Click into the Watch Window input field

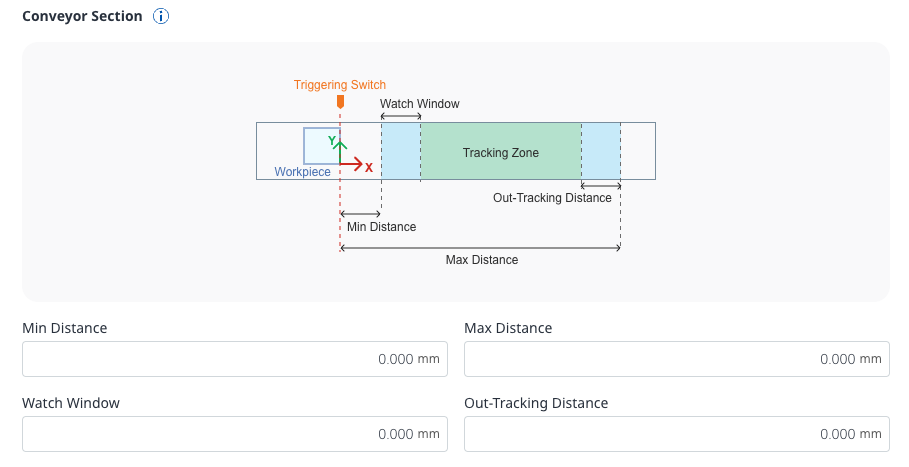pos(234,434)
